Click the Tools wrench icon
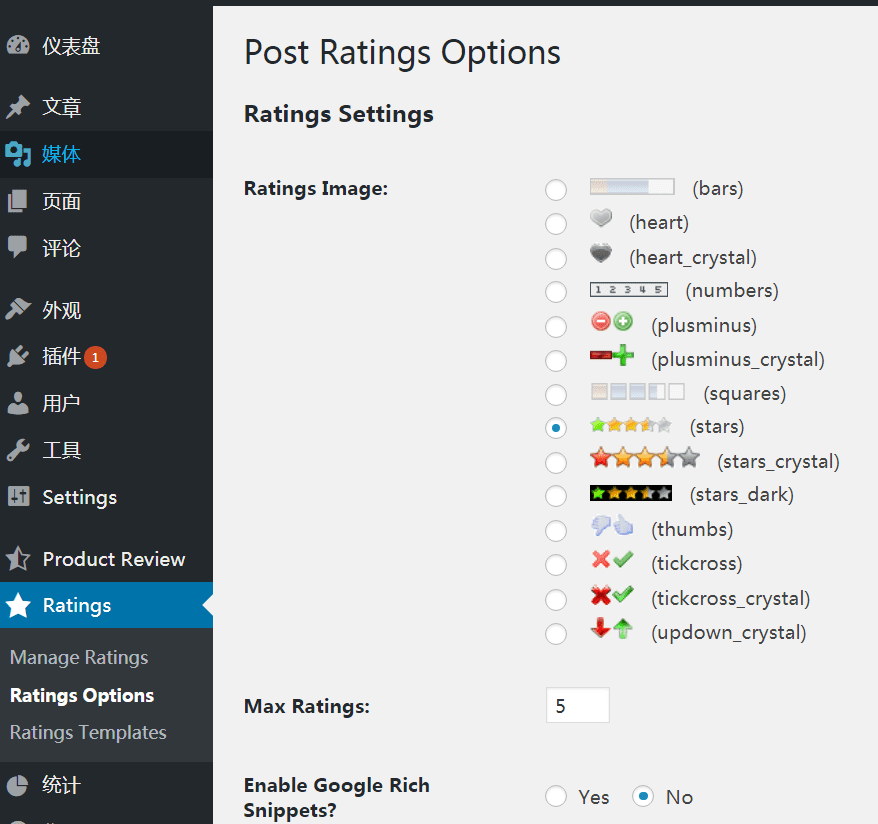The width and height of the screenshot is (878, 824). click(18, 450)
